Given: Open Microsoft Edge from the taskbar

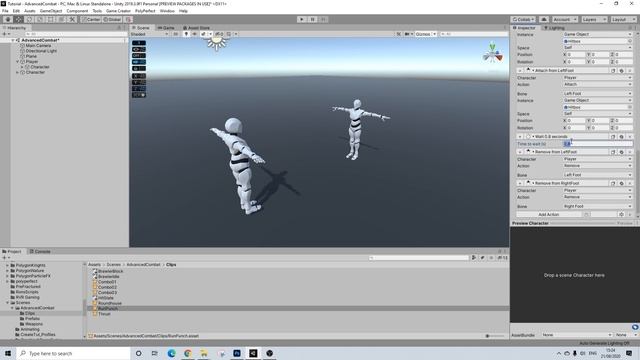Looking at the screenshot, I should tap(171, 353).
